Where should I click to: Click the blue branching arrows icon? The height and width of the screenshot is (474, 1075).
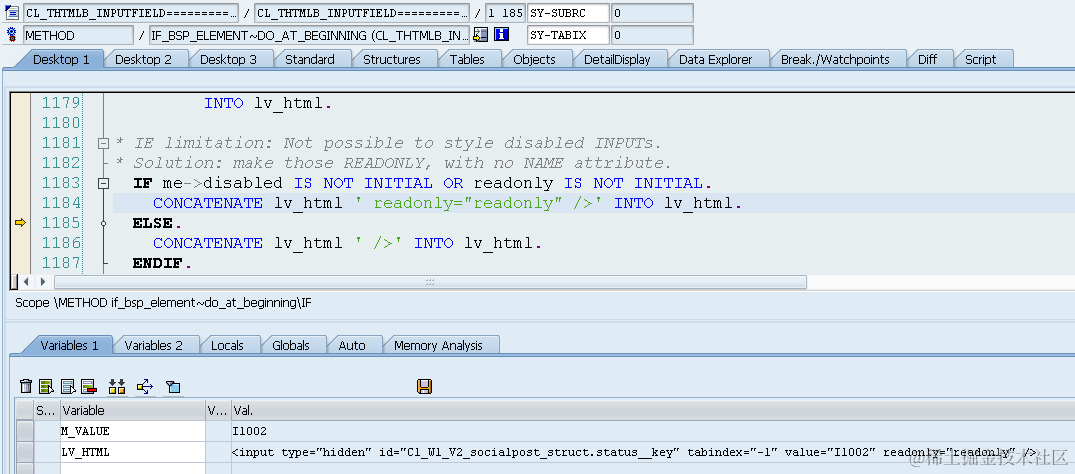tap(145, 387)
